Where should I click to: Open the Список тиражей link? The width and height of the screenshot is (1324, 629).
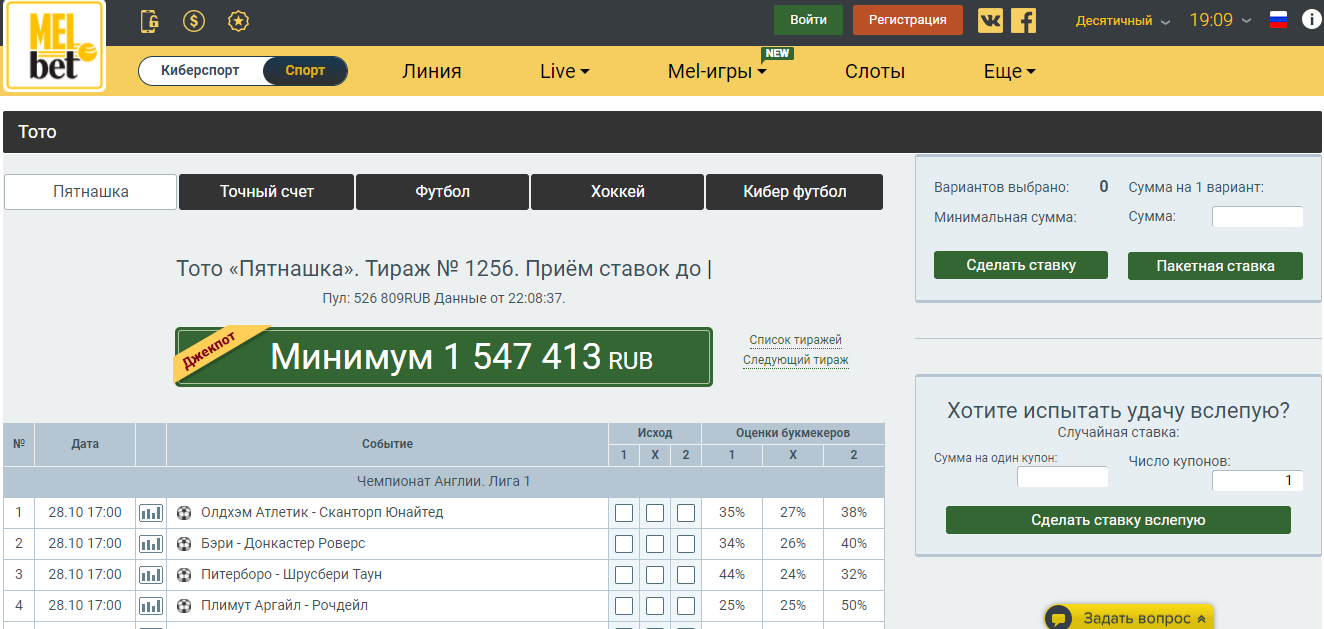pyautogui.click(x=796, y=340)
